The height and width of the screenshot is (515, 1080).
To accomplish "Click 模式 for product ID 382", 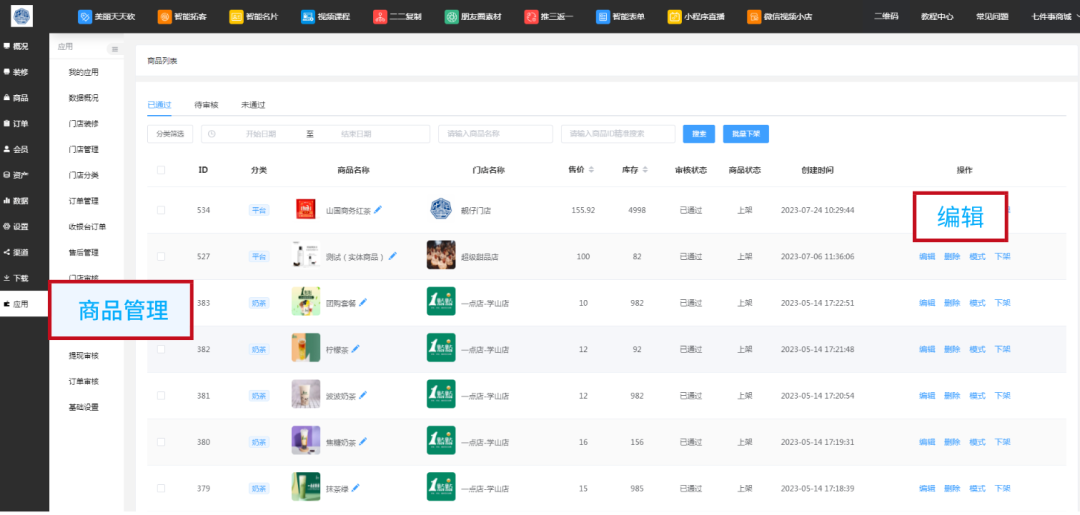I will tap(977, 349).
